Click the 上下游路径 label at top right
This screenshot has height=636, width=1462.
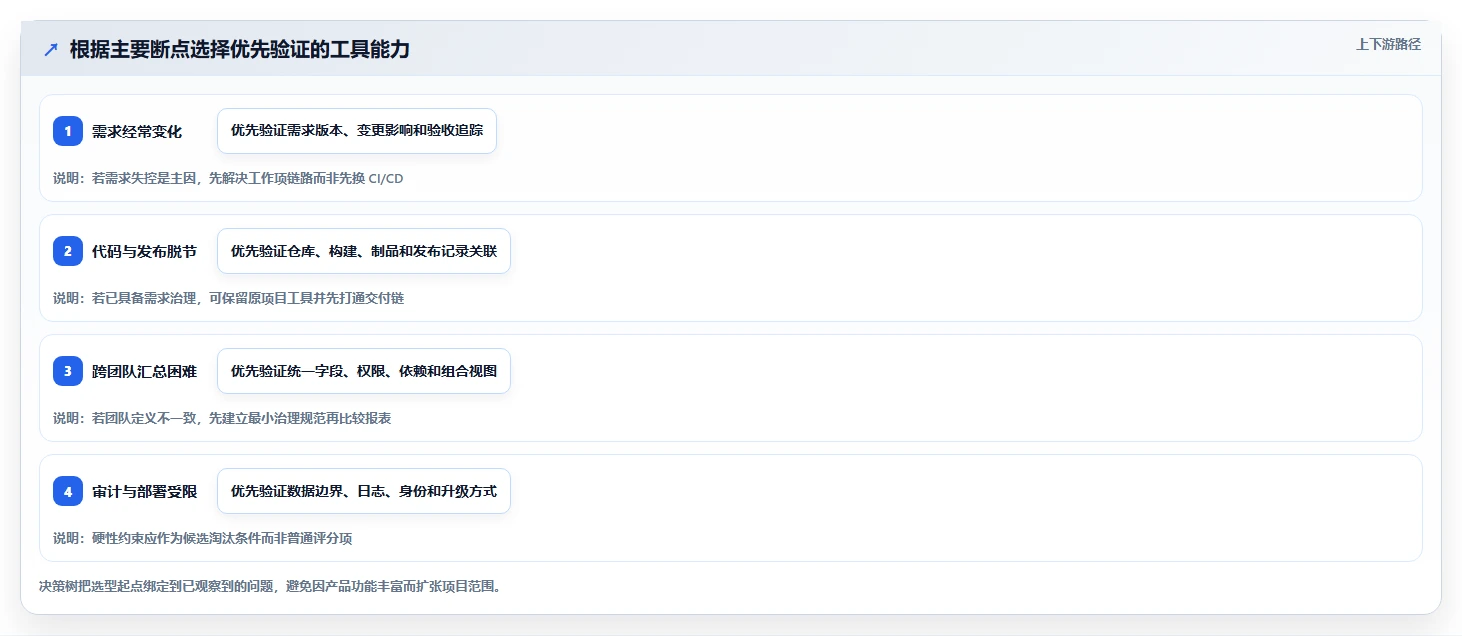pos(1388,44)
